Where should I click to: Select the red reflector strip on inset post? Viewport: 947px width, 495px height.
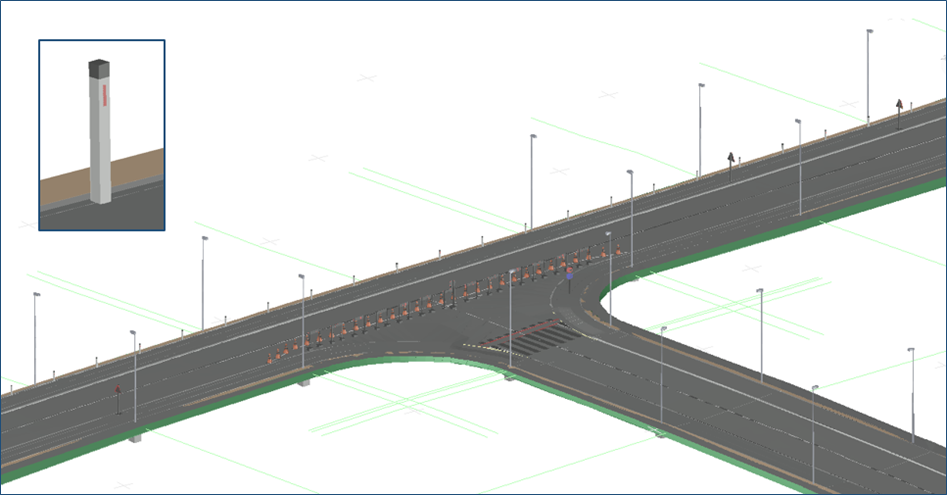pos(103,97)
